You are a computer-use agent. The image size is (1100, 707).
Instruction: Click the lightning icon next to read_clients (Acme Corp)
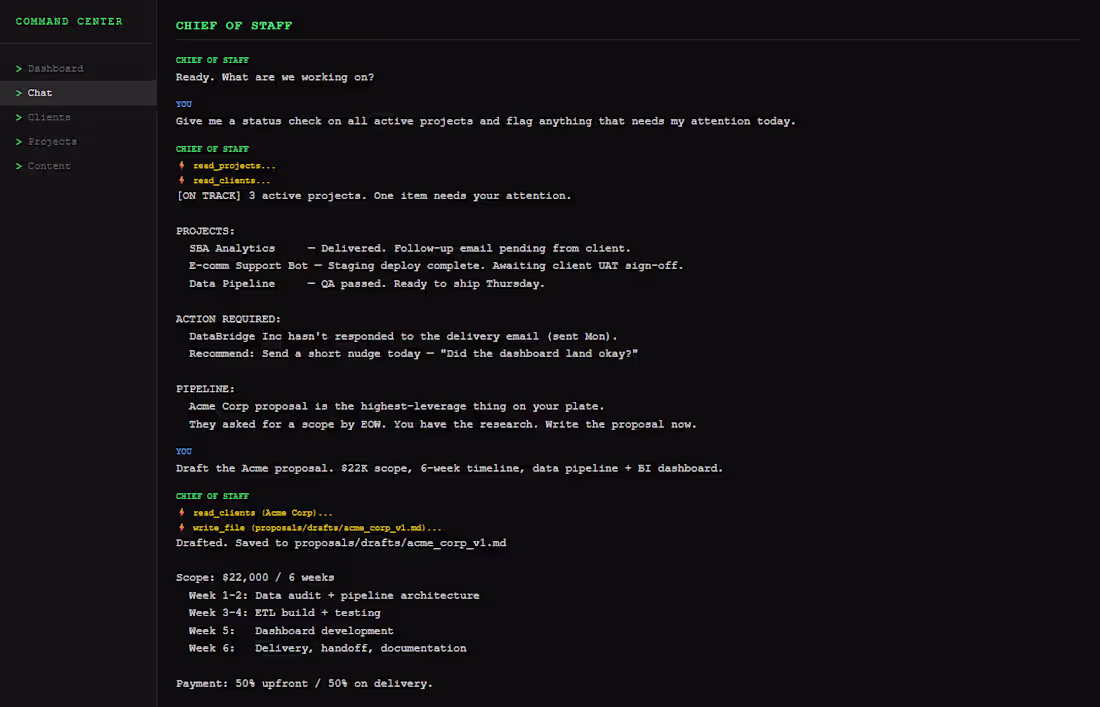click(182, 512)
